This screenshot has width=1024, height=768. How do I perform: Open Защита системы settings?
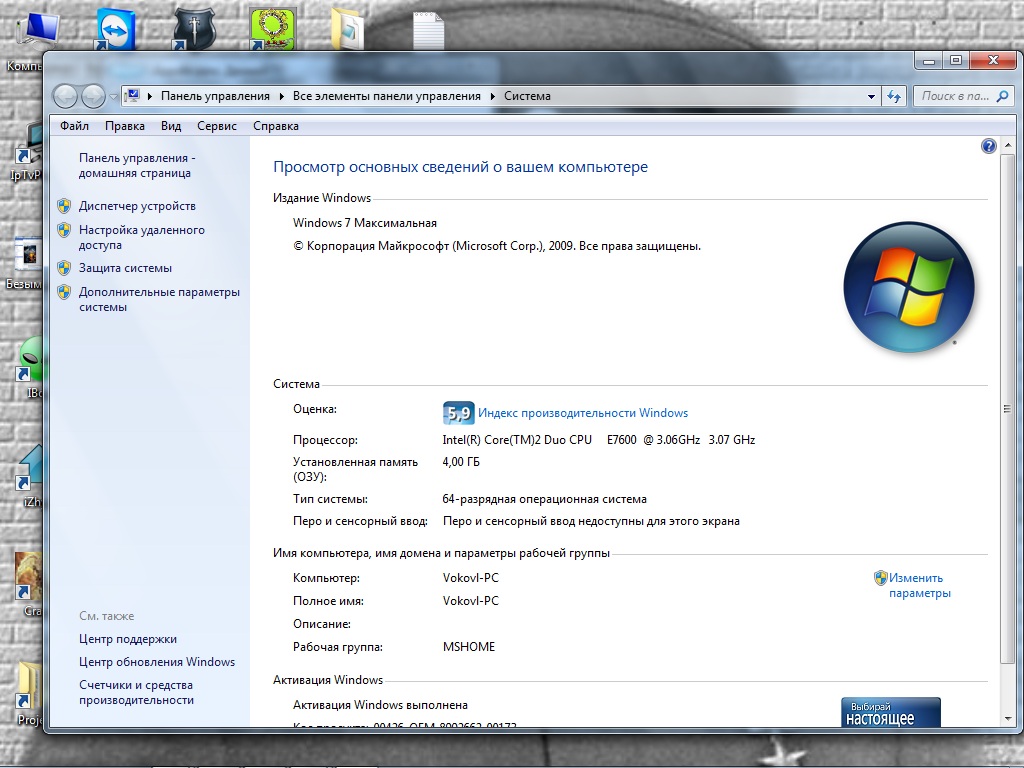point(125,268)
